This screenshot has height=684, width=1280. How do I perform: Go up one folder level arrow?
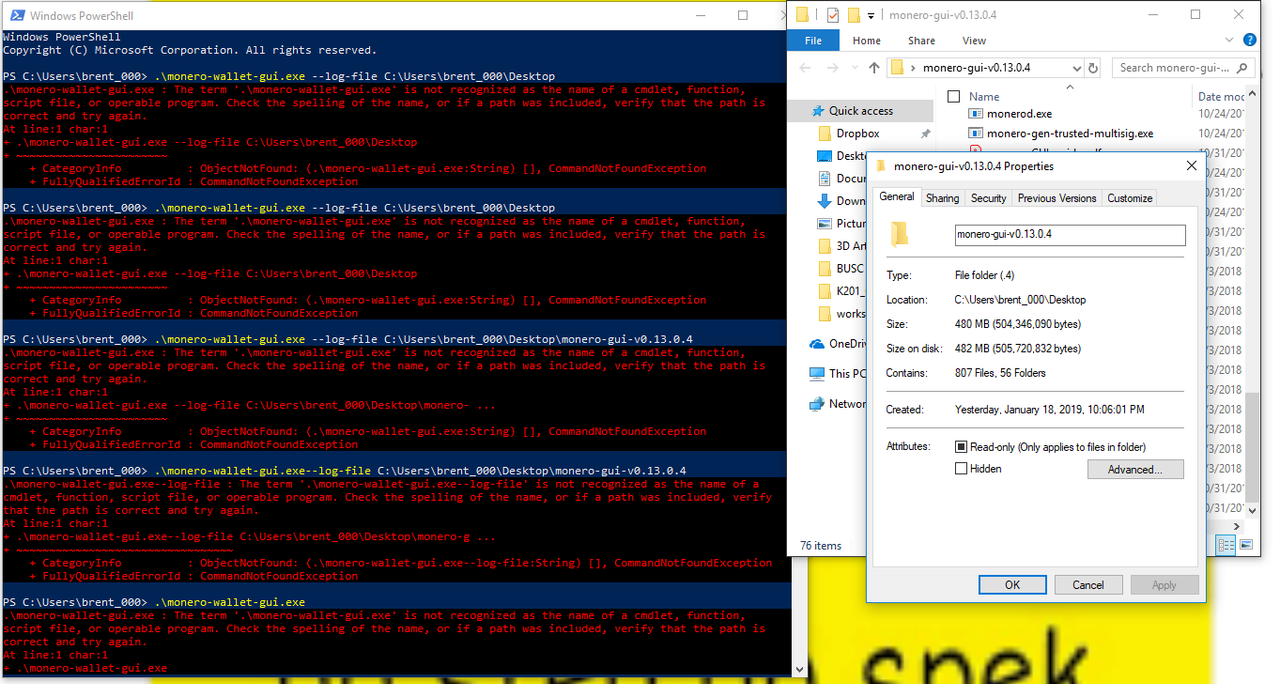[x=874, y=68]
